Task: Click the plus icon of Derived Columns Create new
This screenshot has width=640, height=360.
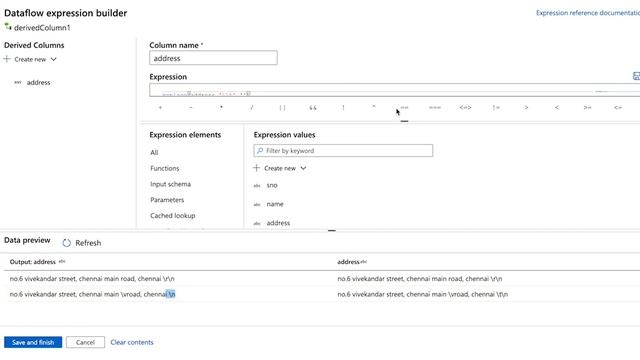Action: 7,59
